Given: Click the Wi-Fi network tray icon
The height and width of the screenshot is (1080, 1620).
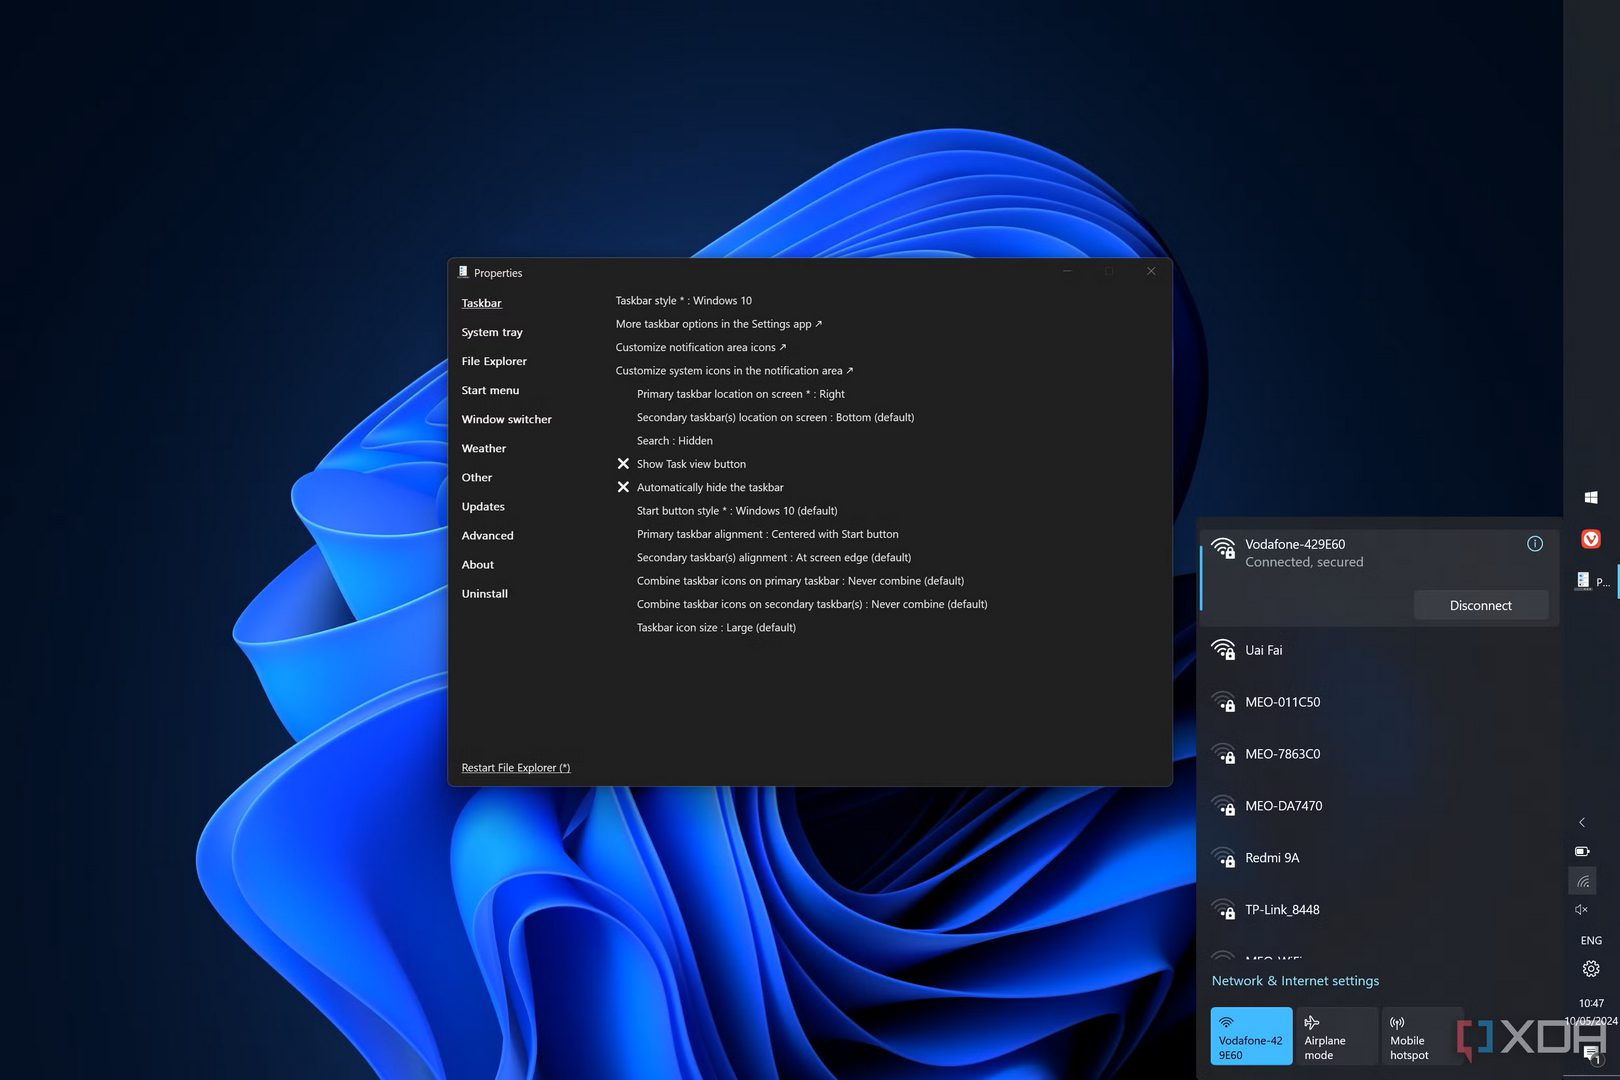Looking at the screenshot, I should [1583, 881].
